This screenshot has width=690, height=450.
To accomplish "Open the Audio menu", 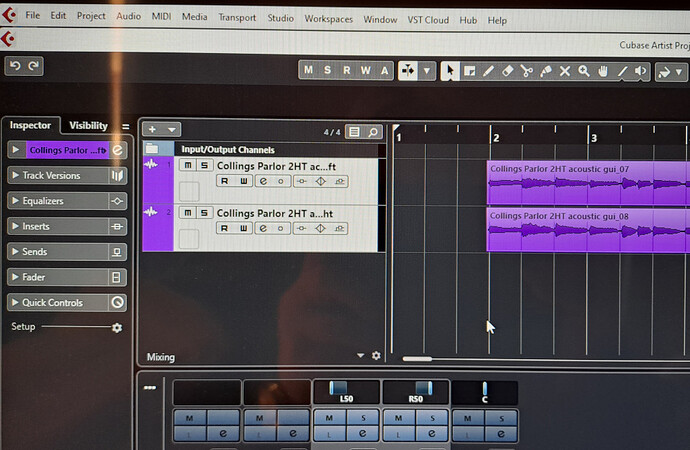I will (x=128, y=16).
